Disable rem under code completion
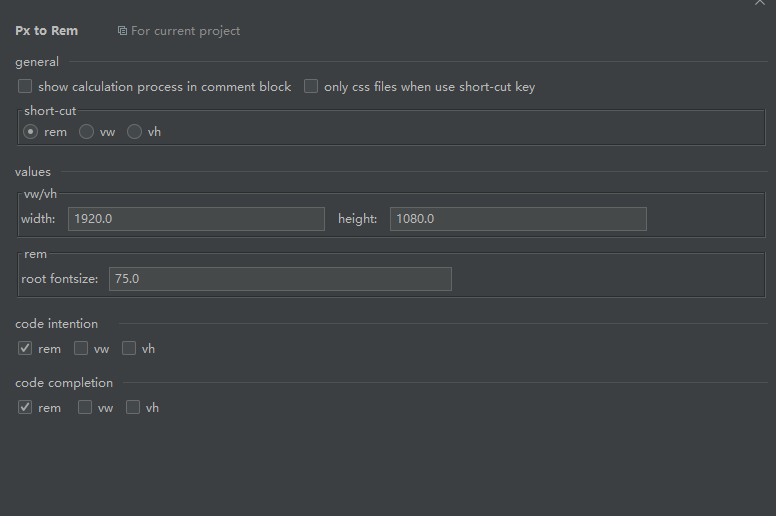 [25, 408]
